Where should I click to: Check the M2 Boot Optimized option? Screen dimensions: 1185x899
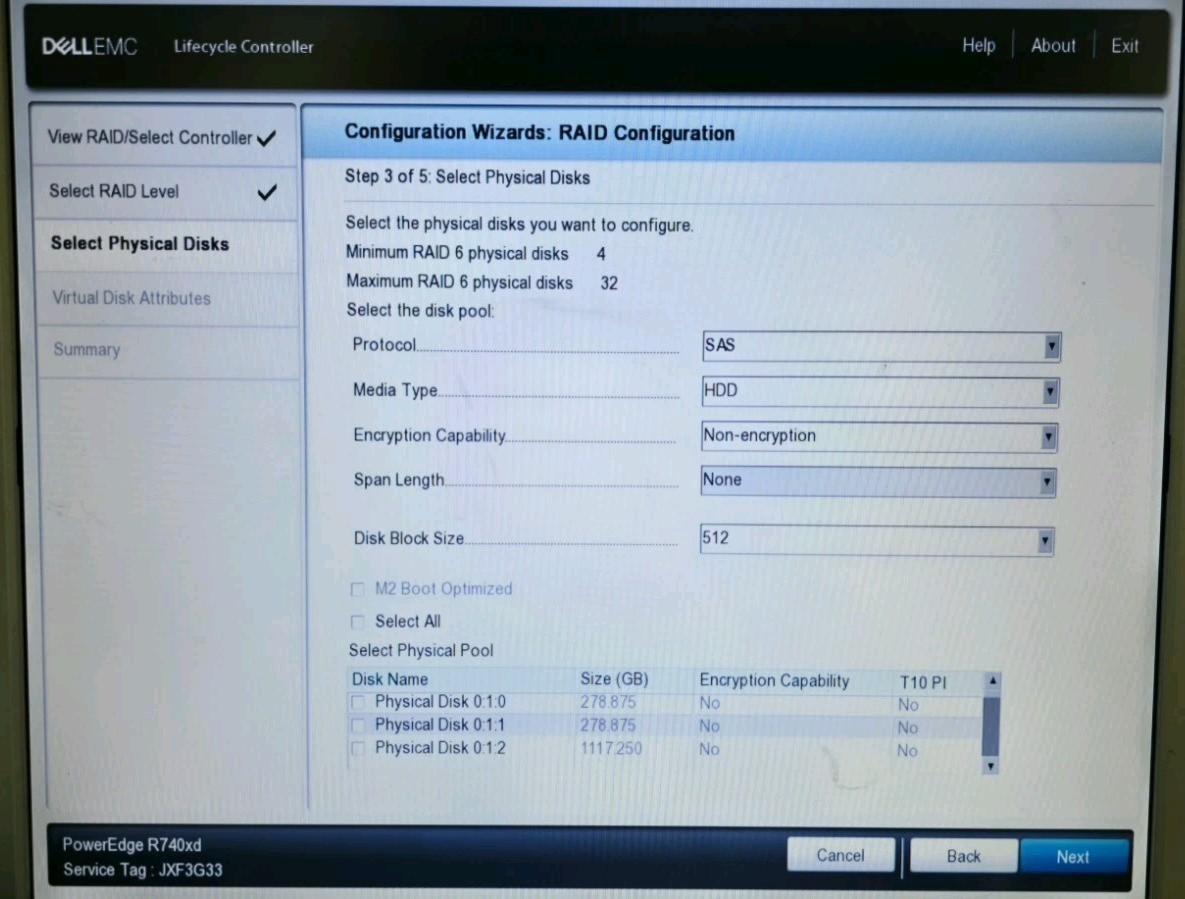tap(357, 590)
